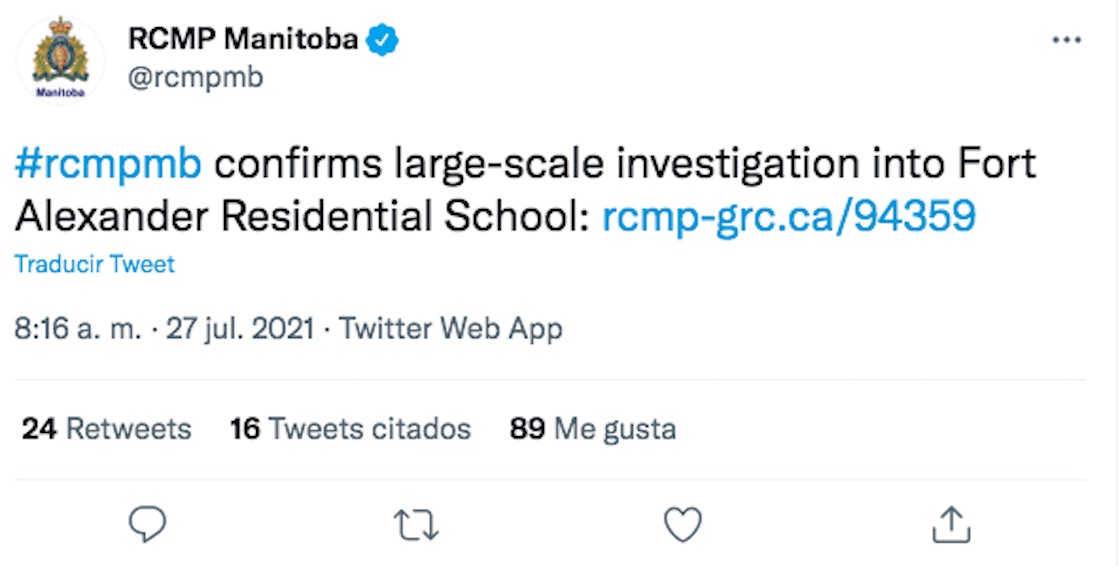Viewport: 1120px width, 566px height.
Task: Click the blue verified badge
Action: pyautogui.click(x=384, y=40)
